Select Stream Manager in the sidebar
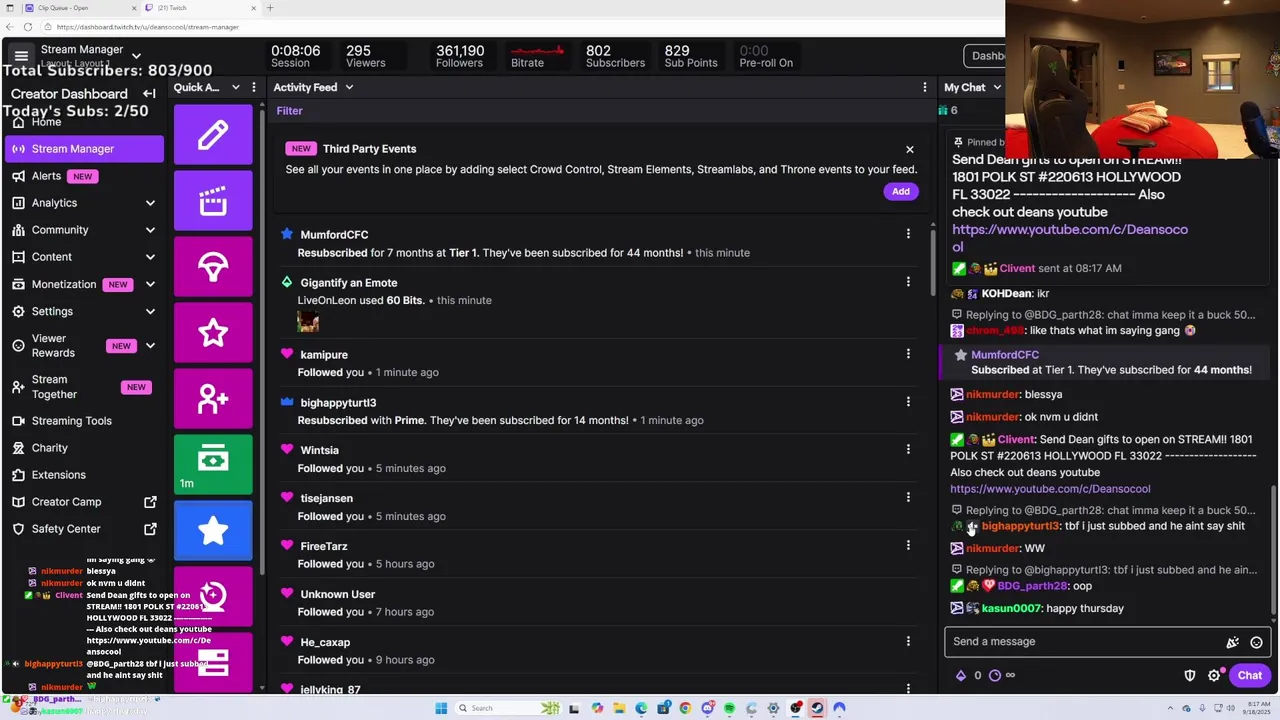 coord(82,149)
